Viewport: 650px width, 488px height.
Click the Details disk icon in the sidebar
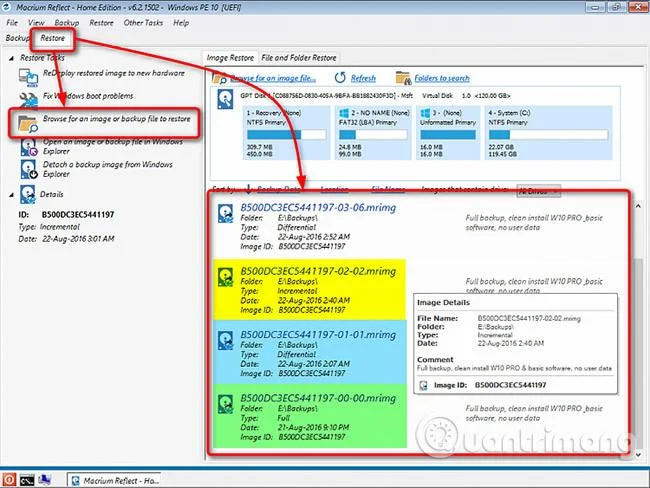[28, 194]
